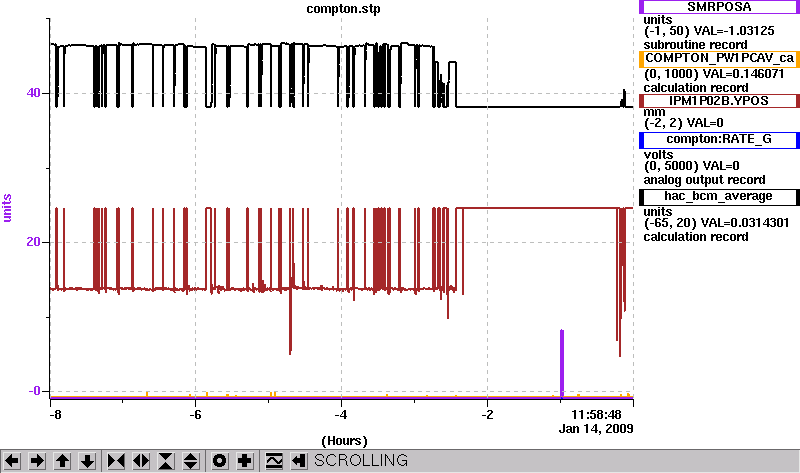Screen dimensions: 800x473
Task: Click the purple spike near -1 hour
Action: (562, 363)
